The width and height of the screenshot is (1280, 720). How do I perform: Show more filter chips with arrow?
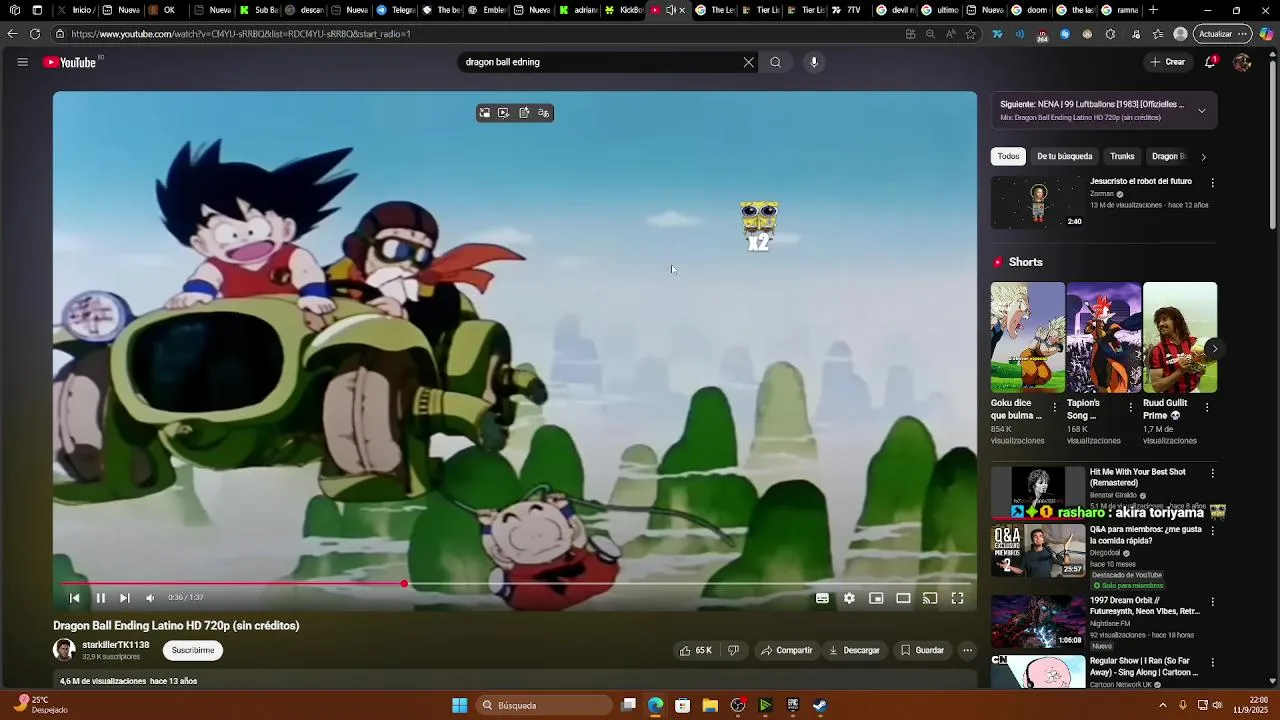(1203, 157)
